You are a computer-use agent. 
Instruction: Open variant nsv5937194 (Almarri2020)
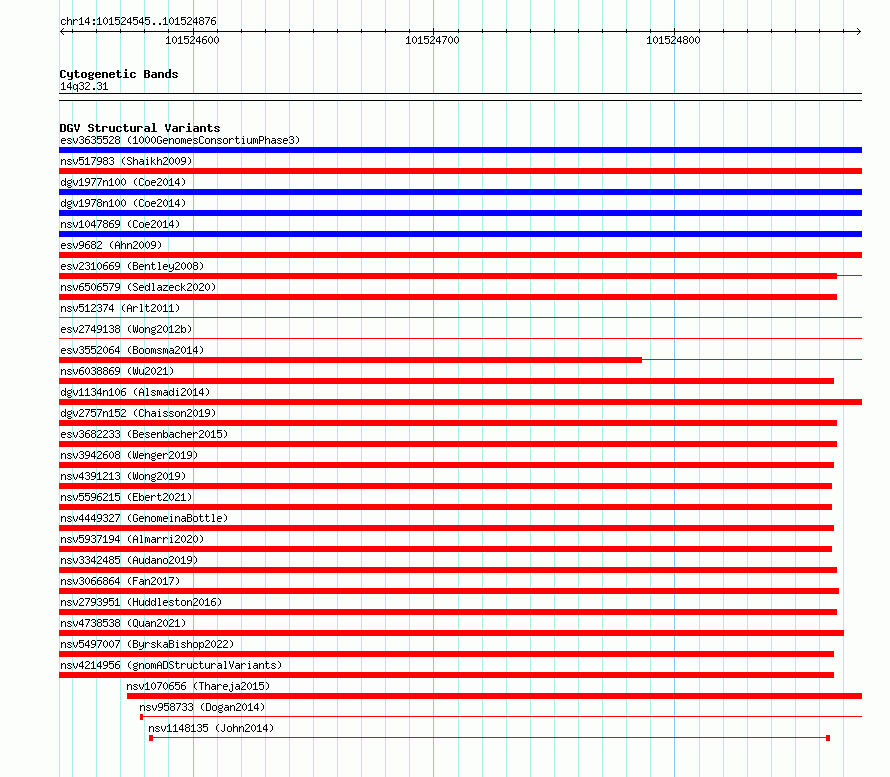click(x=132, y=539)
